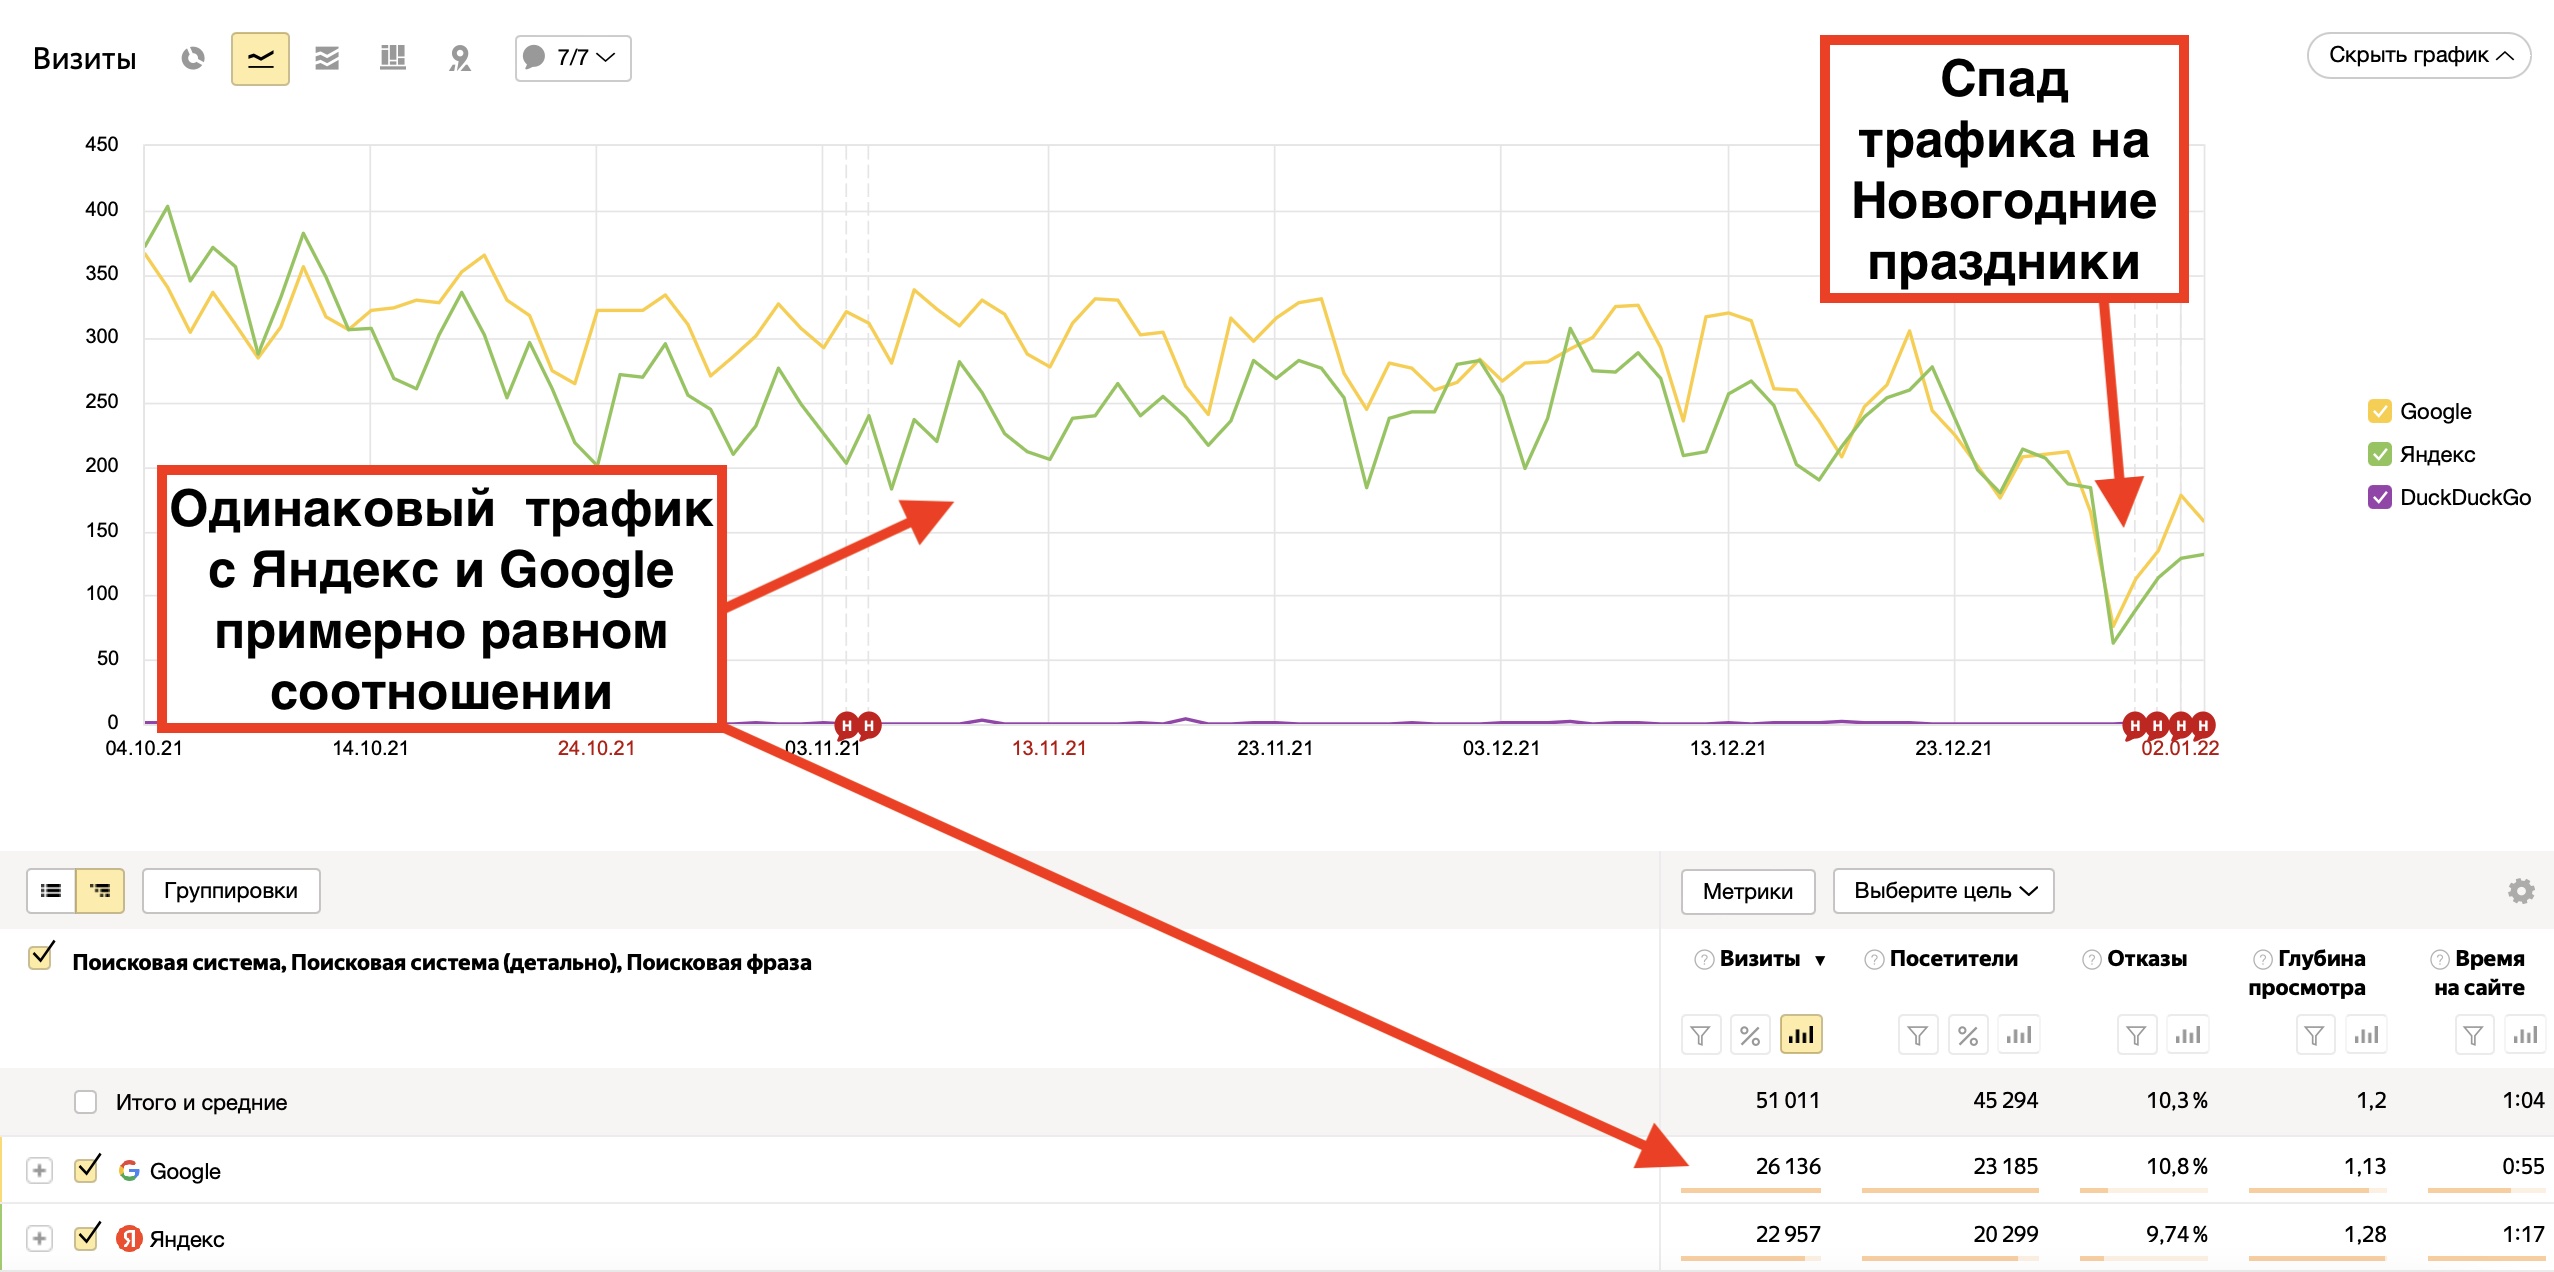Screen dimensions: 2554x1272
Task: Check the Итого и средние checkbox
Action: point(86,1102)
